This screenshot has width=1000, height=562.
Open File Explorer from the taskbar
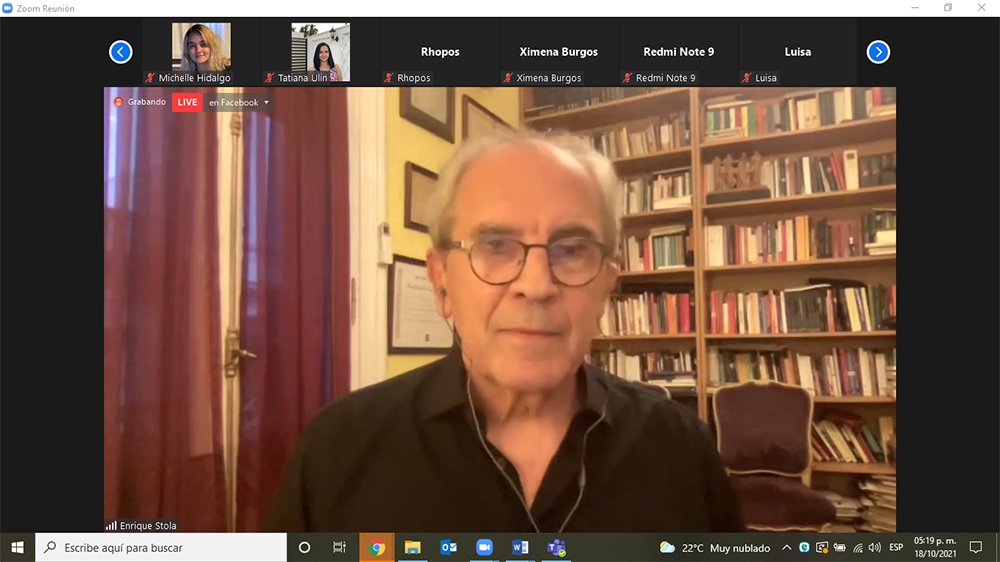[x=413, y=547]
